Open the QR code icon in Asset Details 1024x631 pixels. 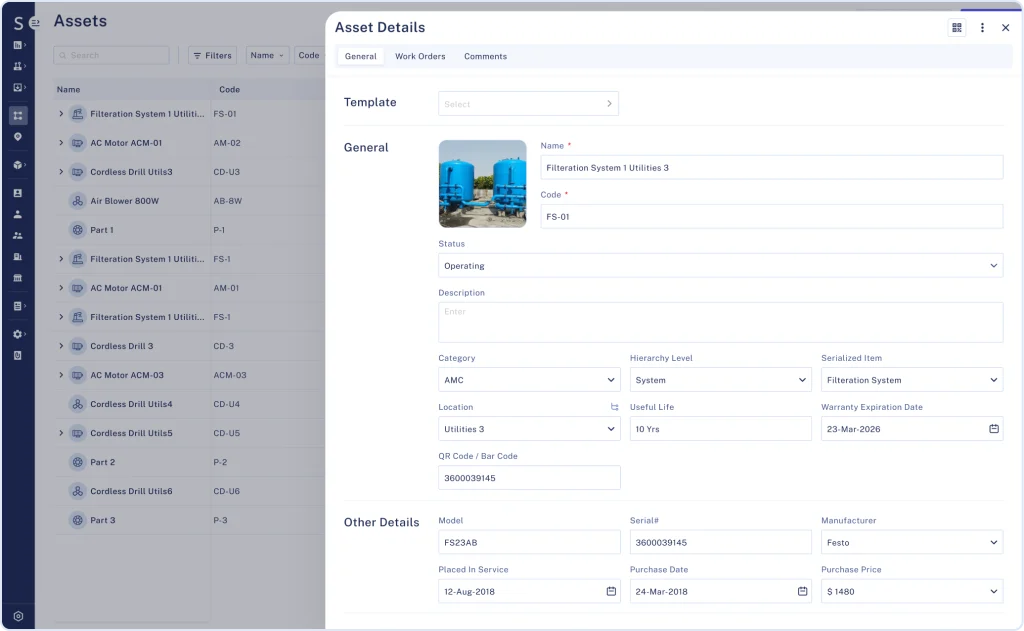957,28
